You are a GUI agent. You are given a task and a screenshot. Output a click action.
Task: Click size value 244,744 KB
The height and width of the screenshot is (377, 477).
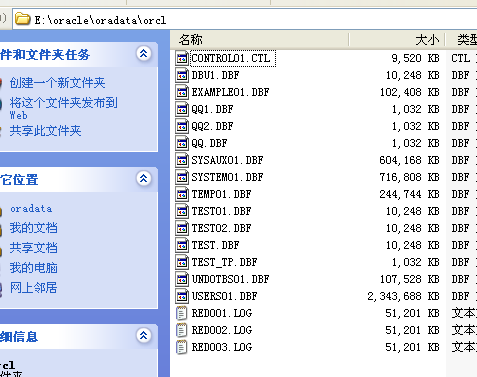409,194
